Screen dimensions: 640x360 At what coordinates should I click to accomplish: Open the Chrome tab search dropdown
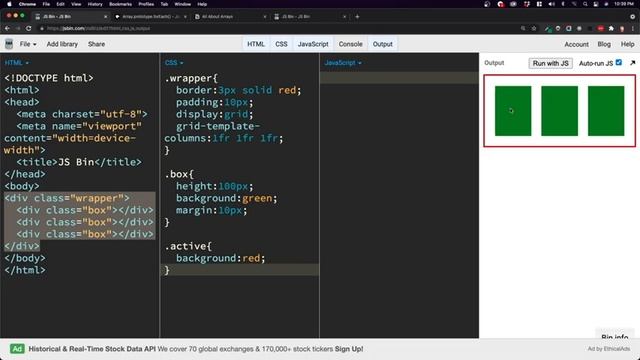633,16
